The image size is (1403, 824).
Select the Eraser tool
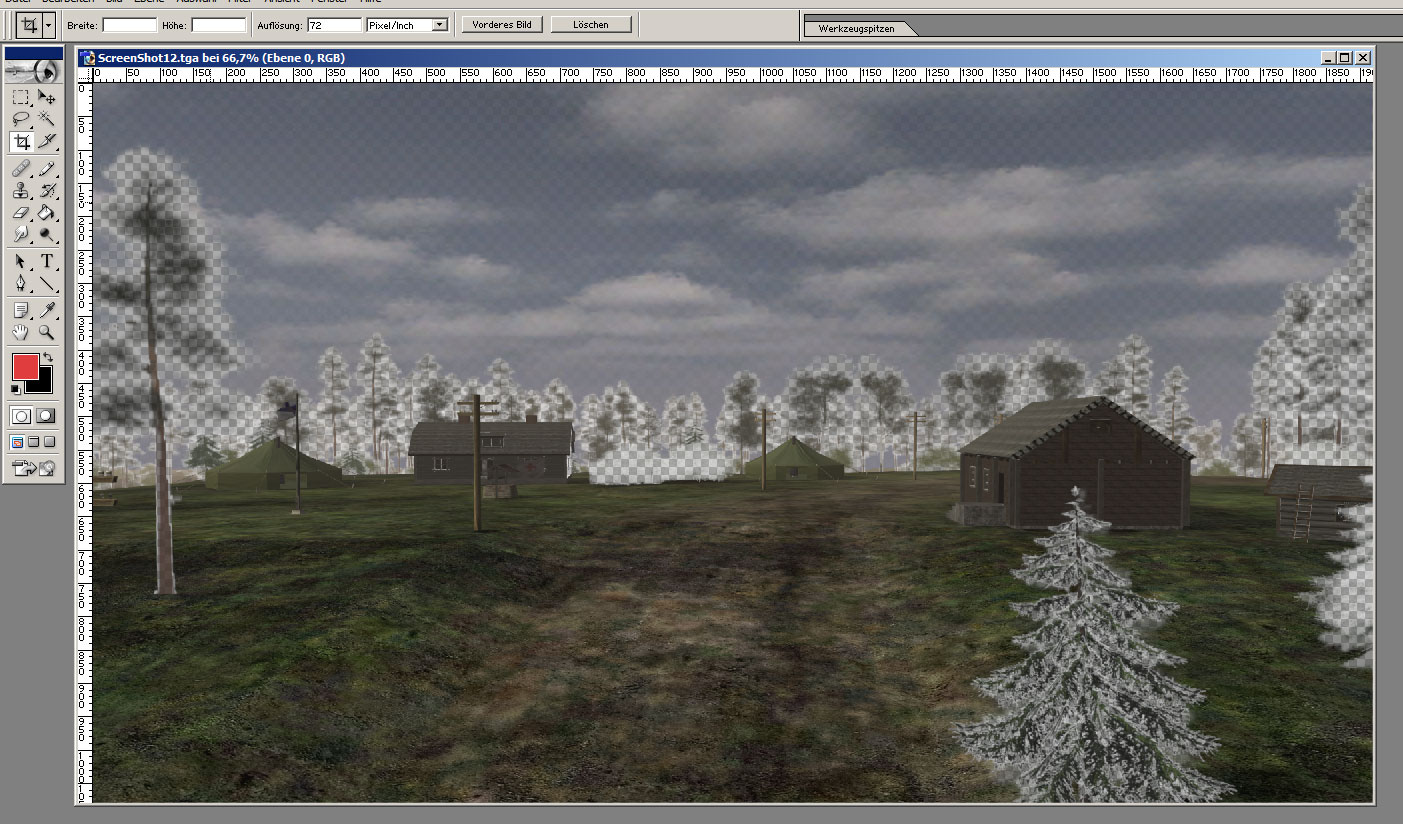pyautogui.click(x=20, y=212)
